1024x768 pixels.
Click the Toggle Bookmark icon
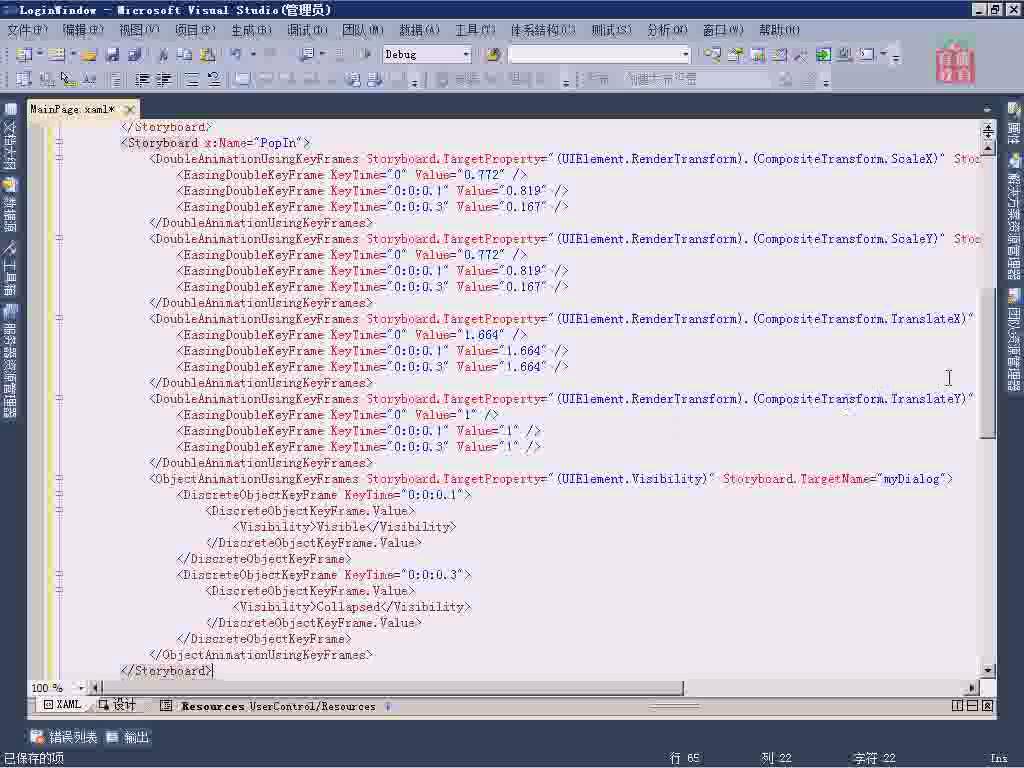pos(242,80)
